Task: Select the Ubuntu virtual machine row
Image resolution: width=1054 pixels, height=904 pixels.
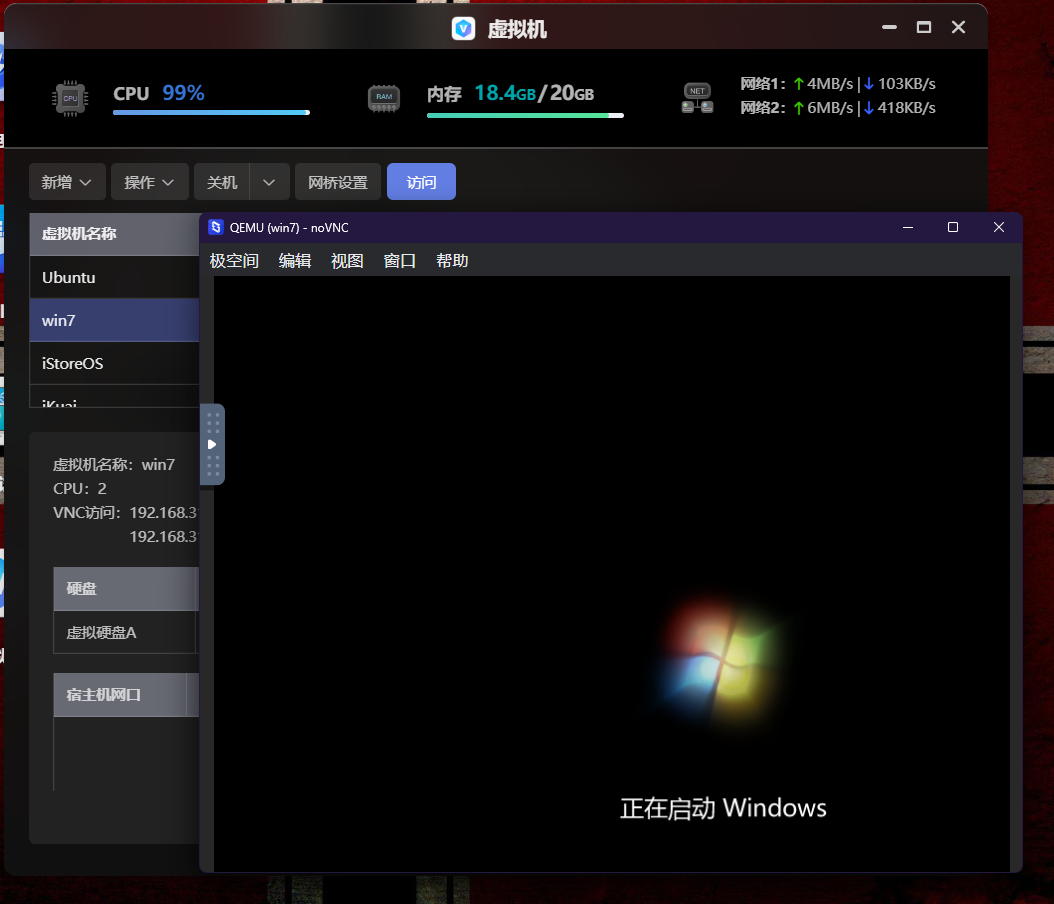Action: click(x=114, y=278)
